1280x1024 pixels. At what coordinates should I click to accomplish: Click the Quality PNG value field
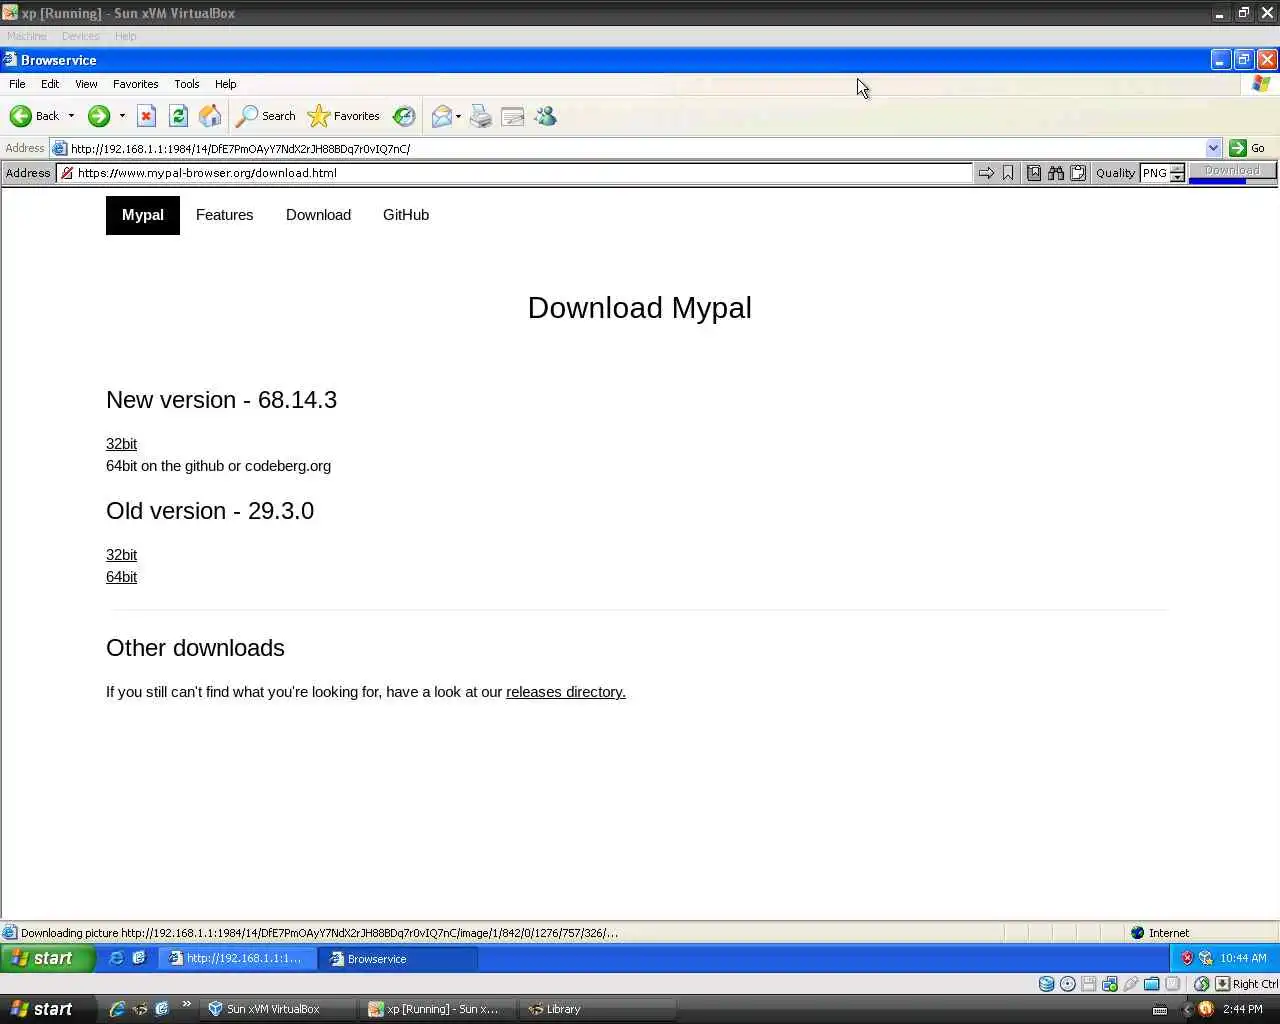pyautogui.click(x=1155, y=173)
